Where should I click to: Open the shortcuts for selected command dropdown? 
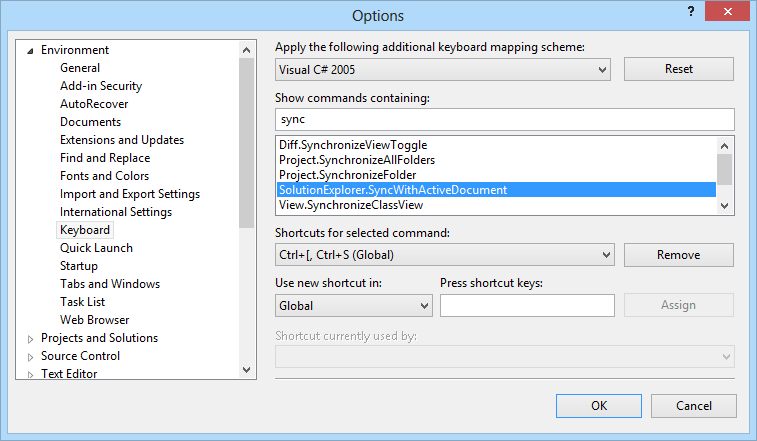605,255
